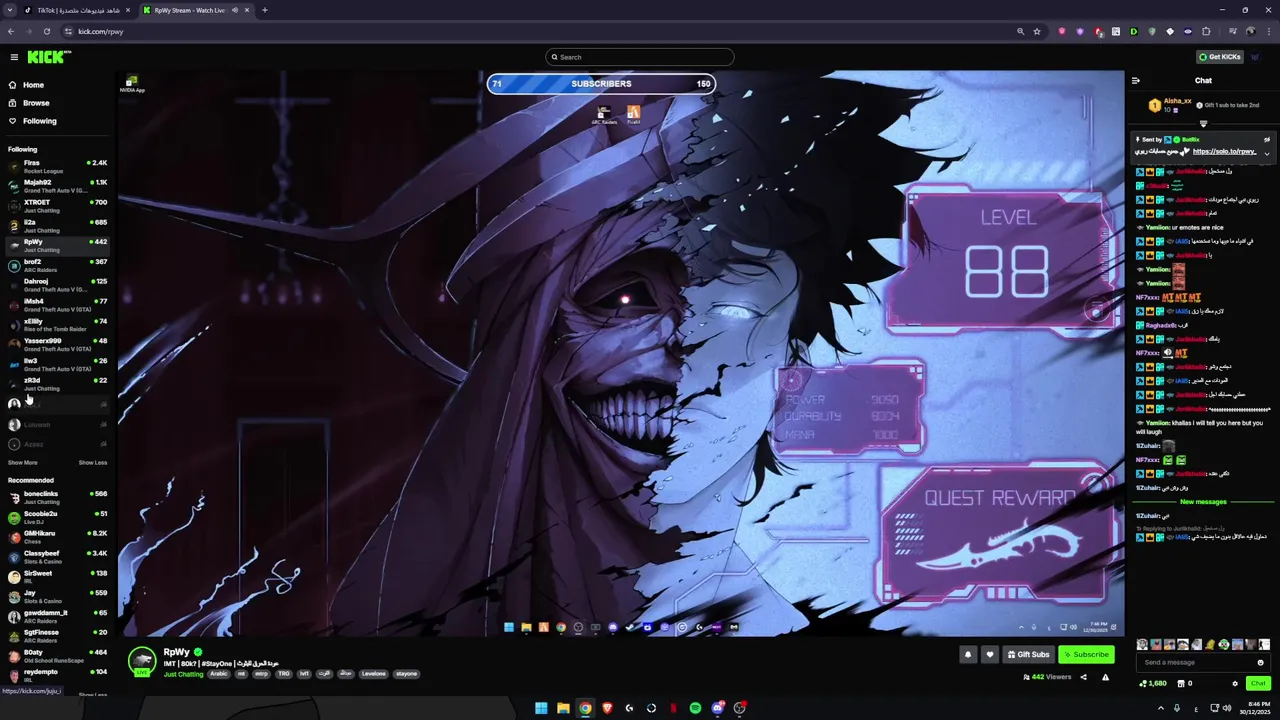The width and height of the screenshot is (1280, 720).
Task: Click Show More under Following
Action: [23, 463]
